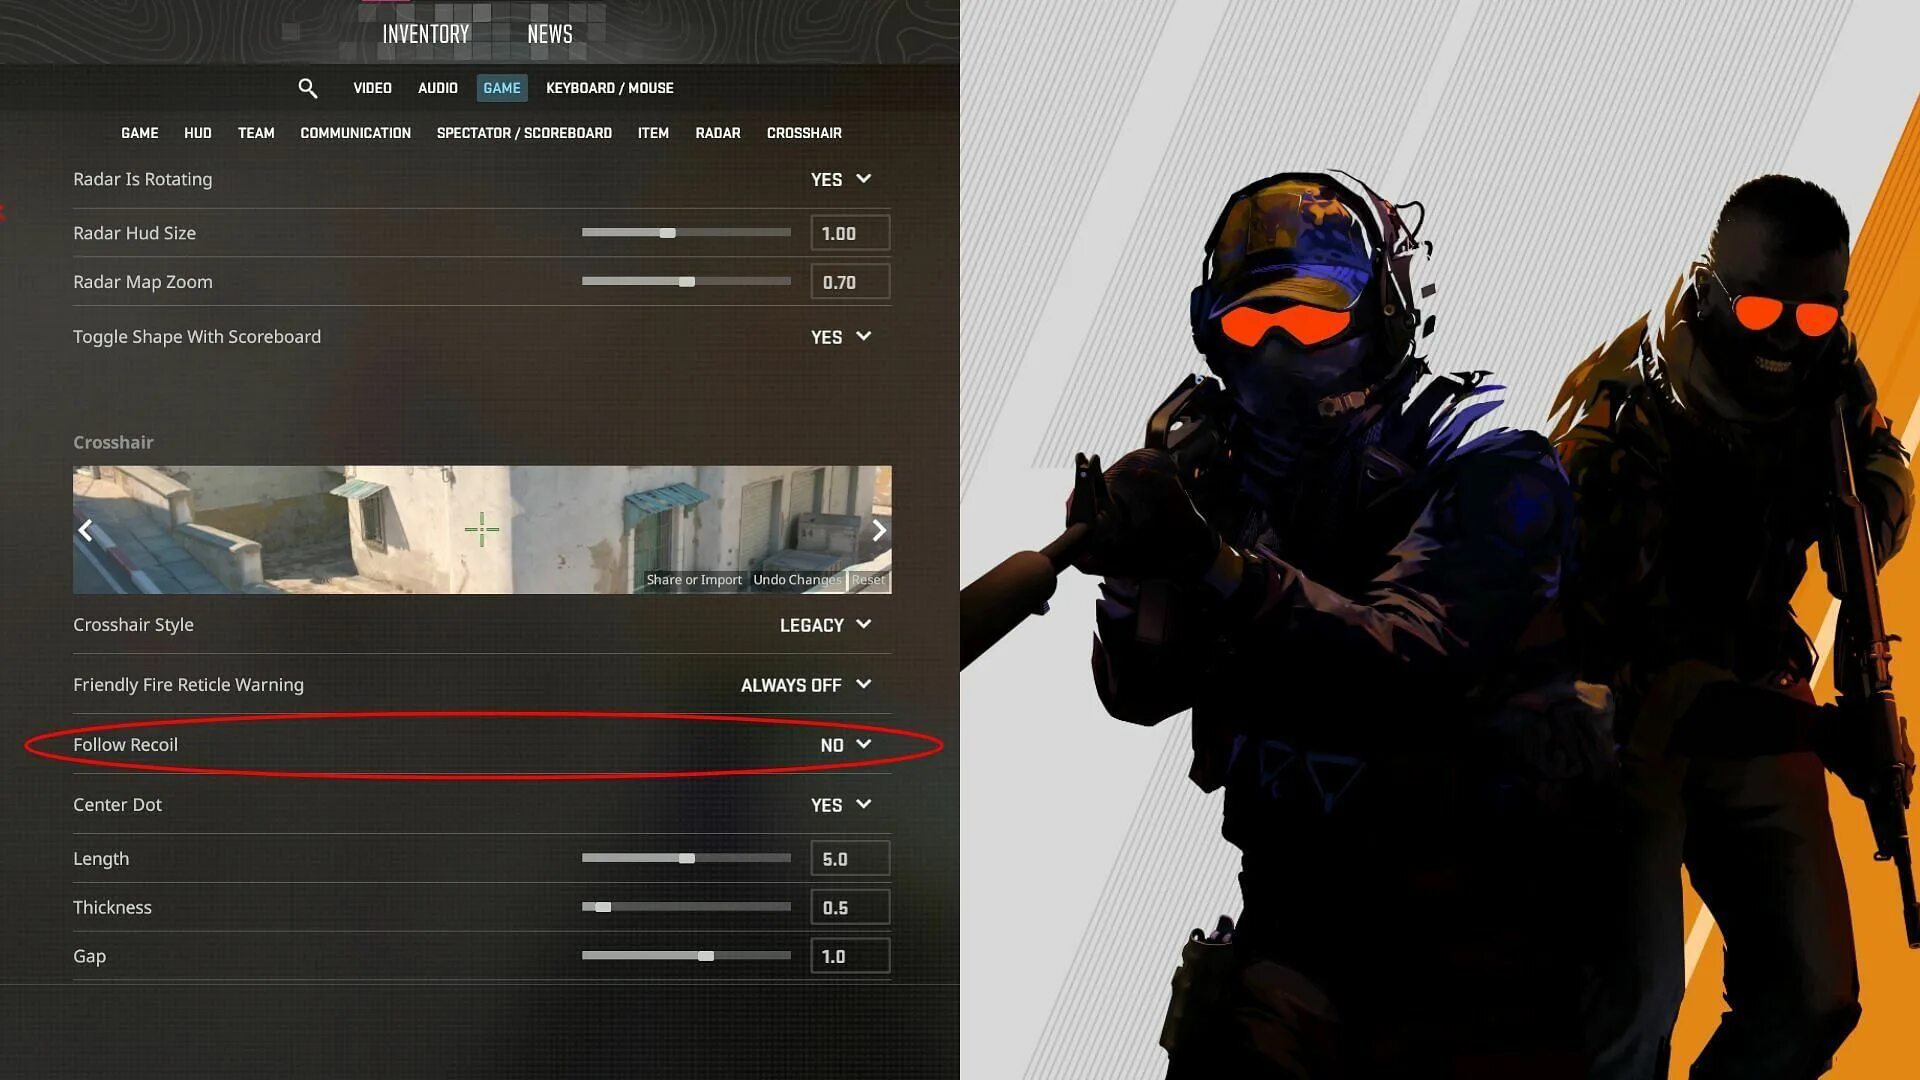Click the Video settings tab
The height and width of the screenshot is (1080, 1920).
[x=372, y=87]
